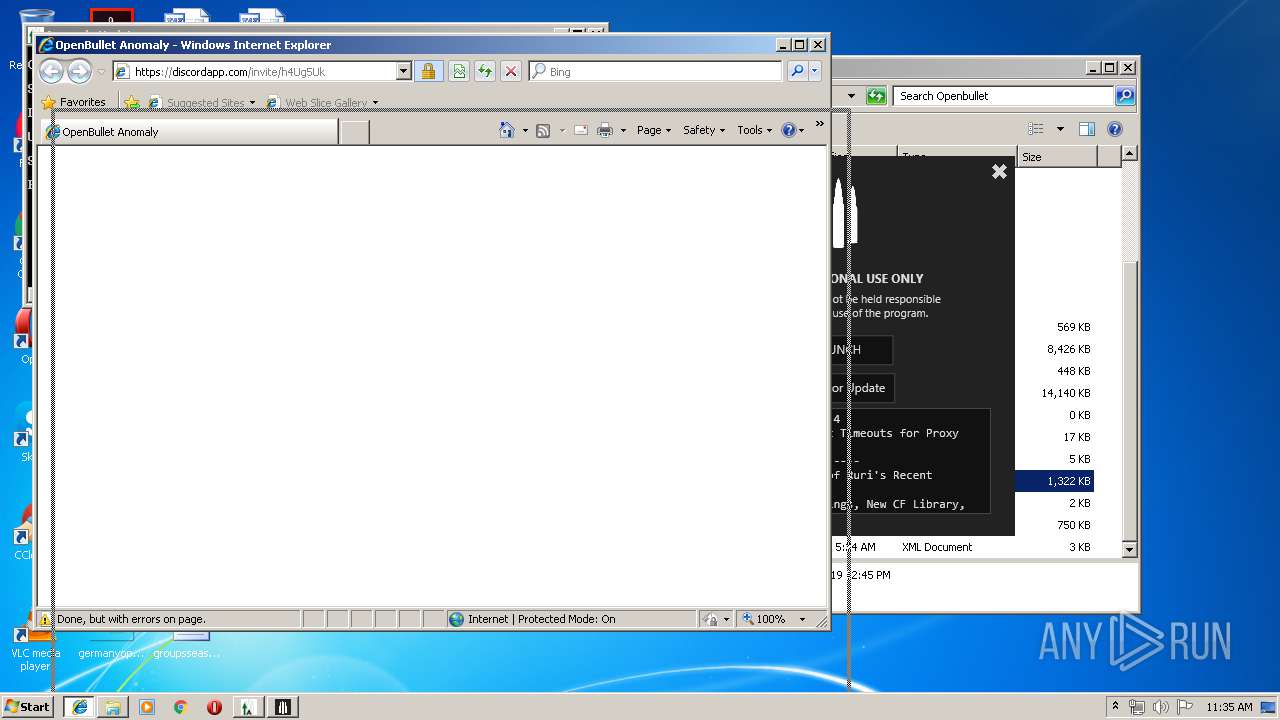Viewport: 1280px width, 720px height.
Task: Open Google Chrome from the taskbar
Action: [181, 706]
